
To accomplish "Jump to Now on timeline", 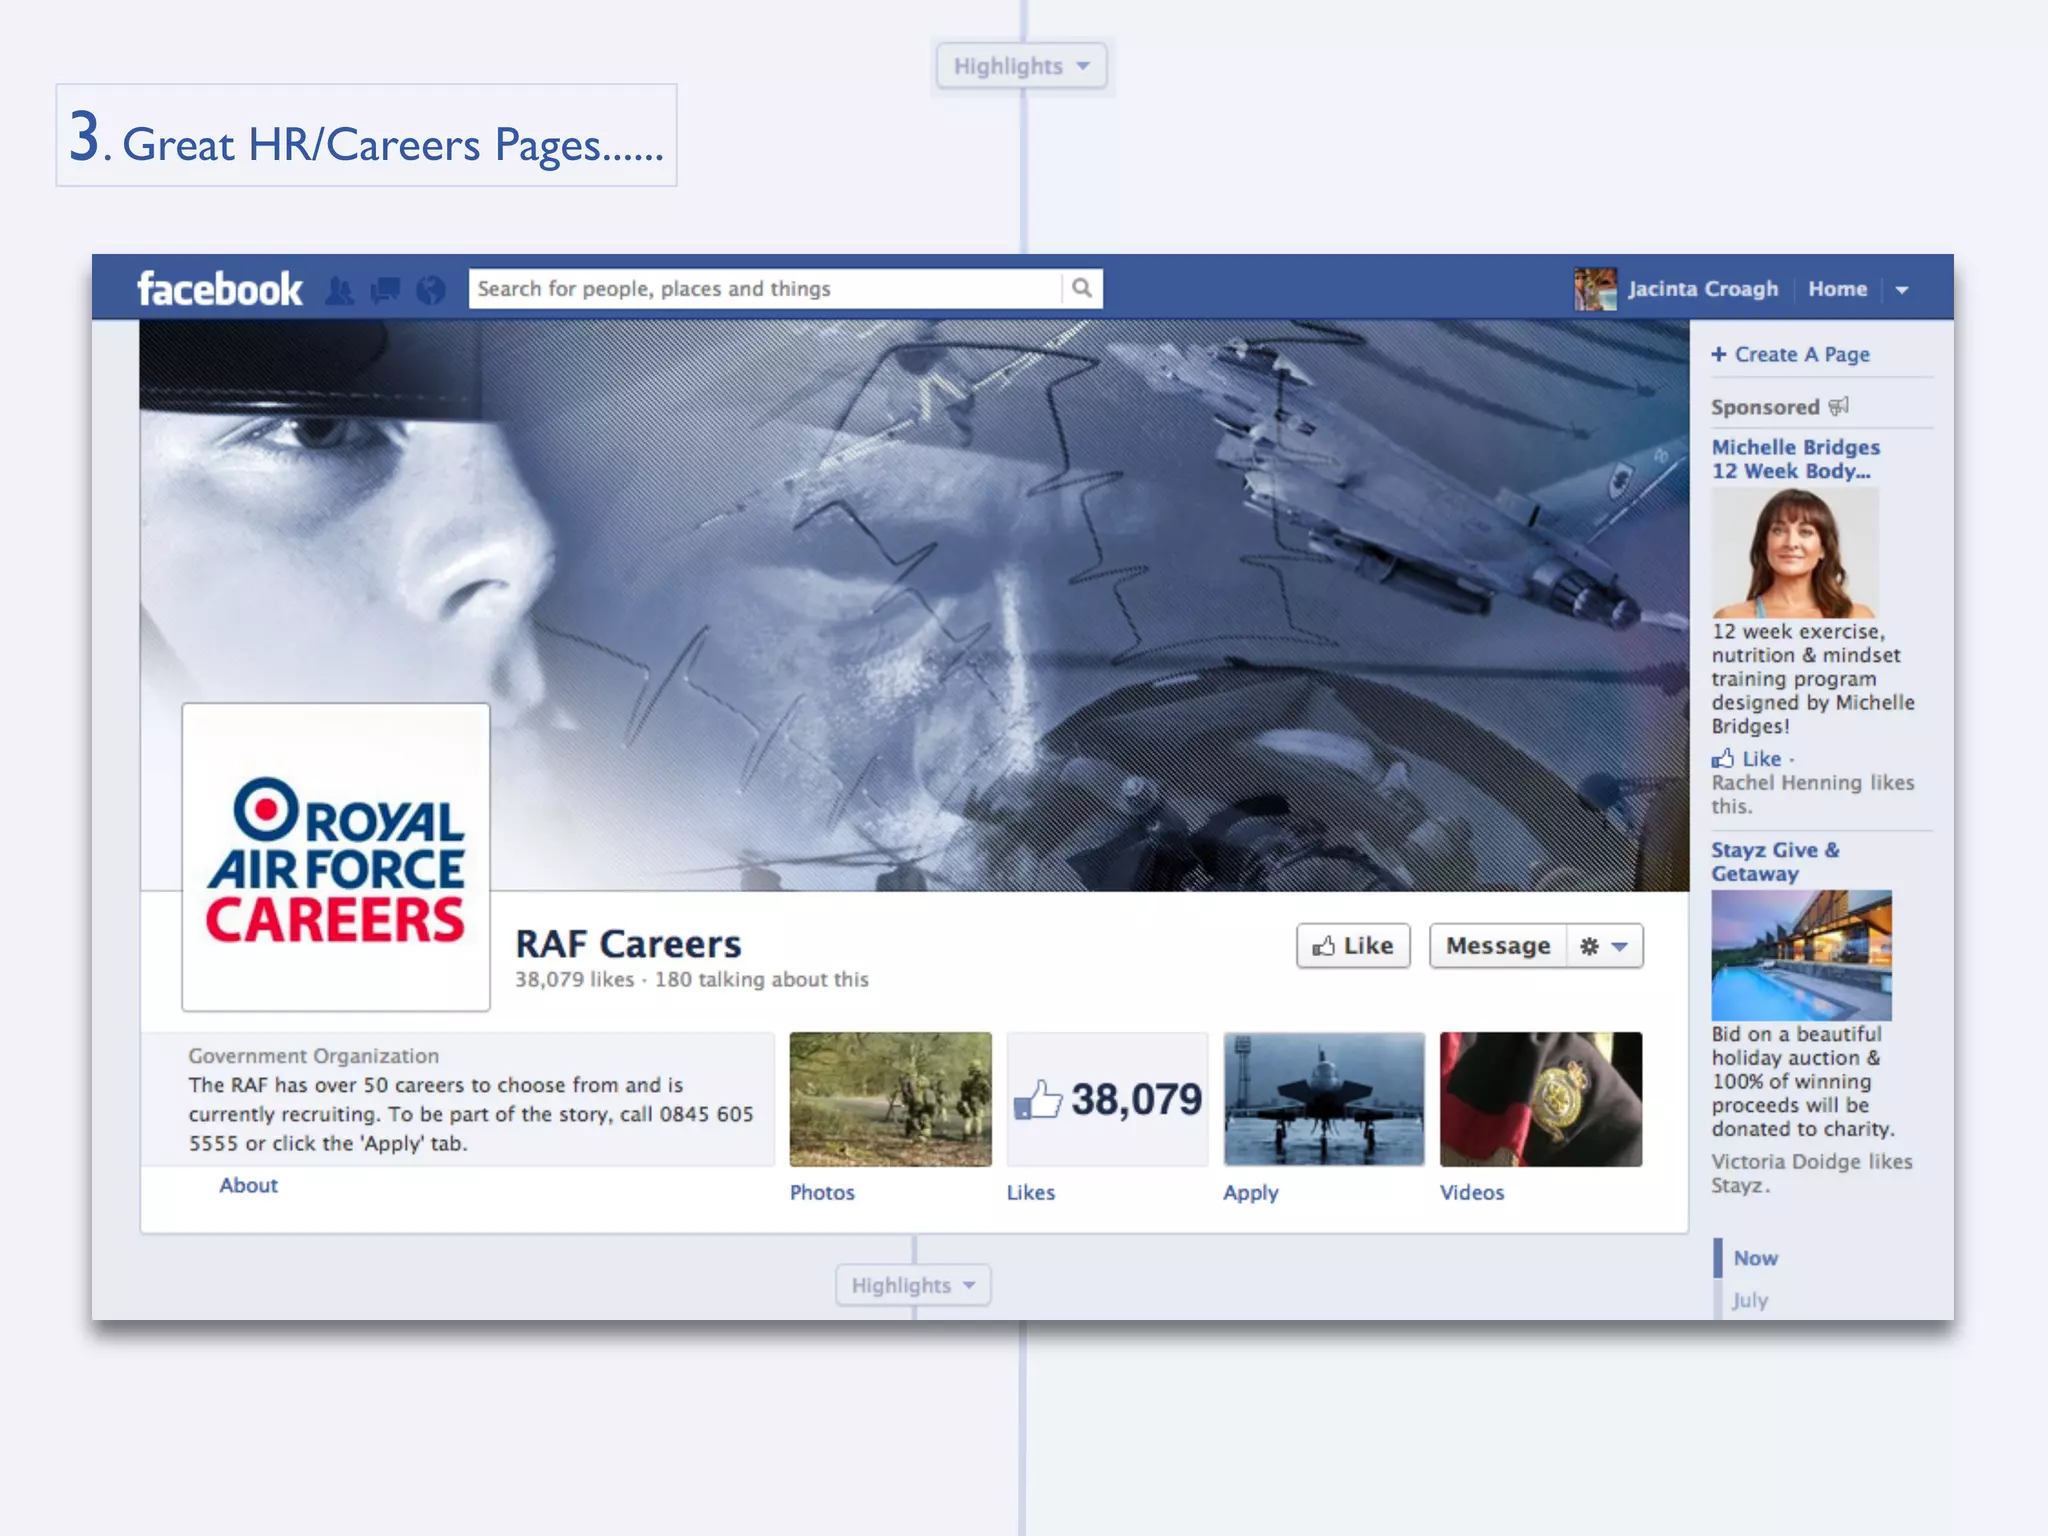I will point(1755,1258).
